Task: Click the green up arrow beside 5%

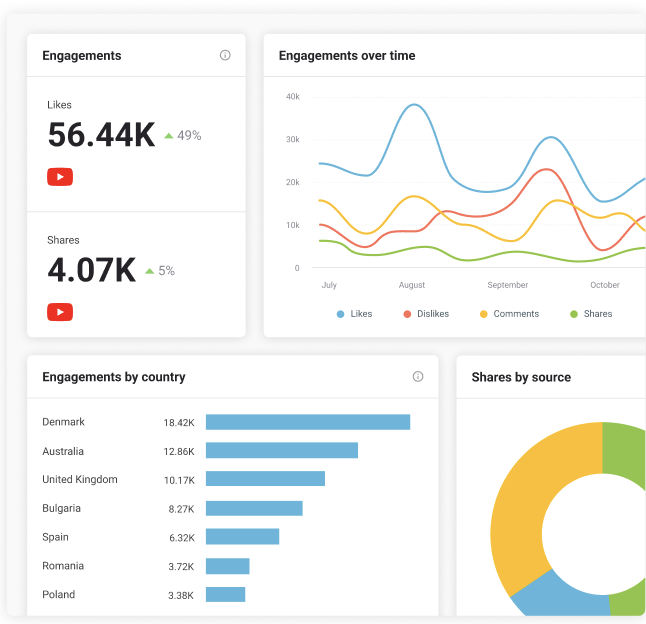Action: (x=150, y=271)
